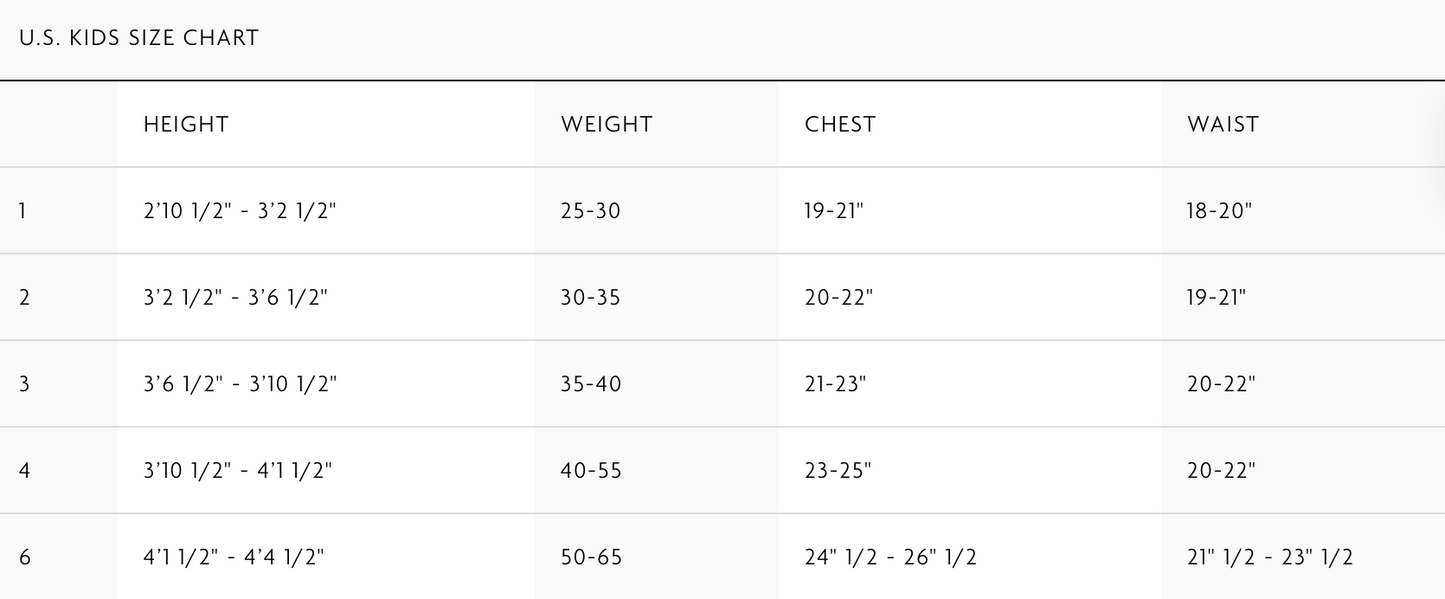
Task: Click the weight cell reading 50-65
Action: (x=591, y=557)
